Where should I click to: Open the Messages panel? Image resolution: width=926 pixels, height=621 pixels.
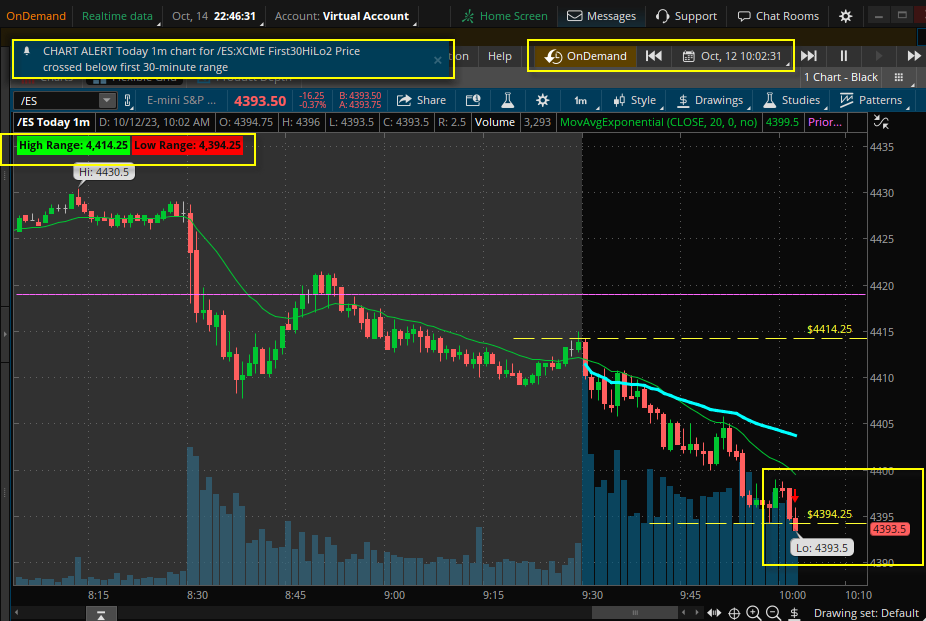pyautogui.click(x=601, y=16)
